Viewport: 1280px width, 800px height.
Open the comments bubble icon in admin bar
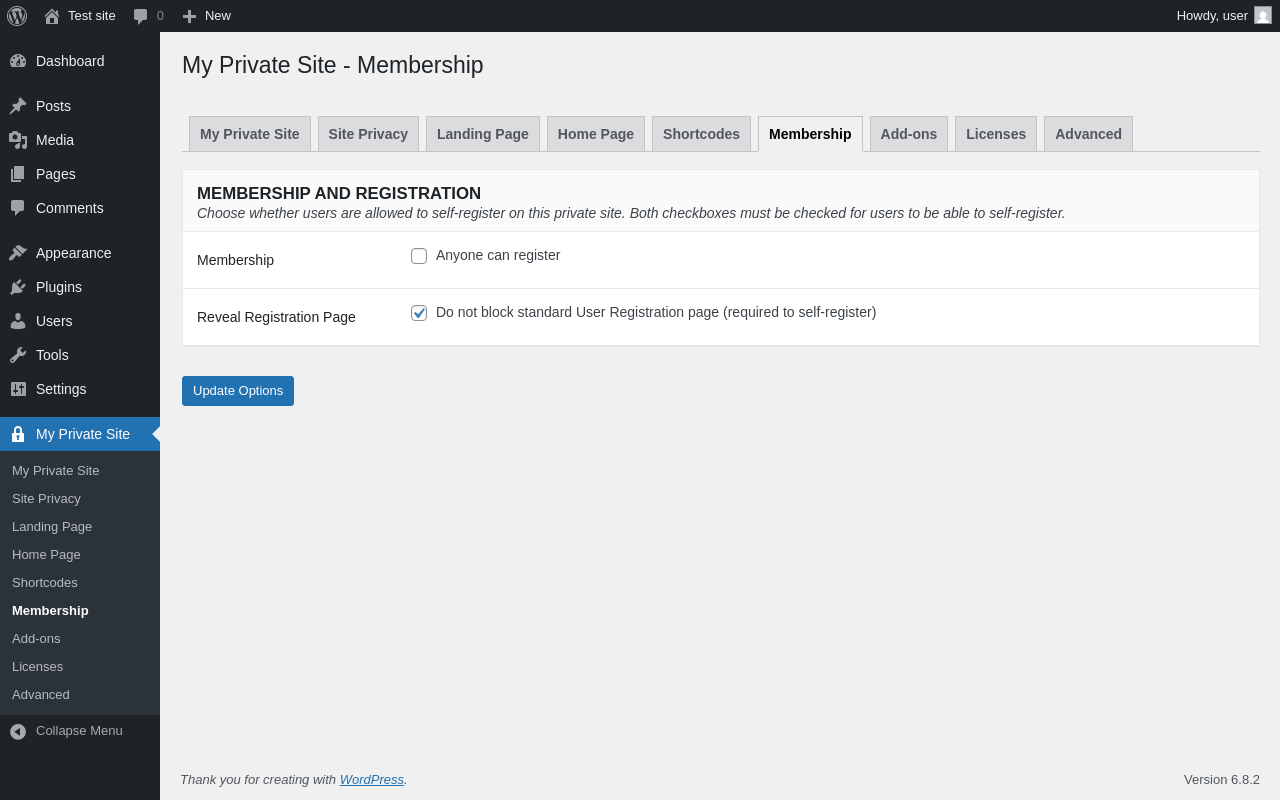(x=140, y=16)
